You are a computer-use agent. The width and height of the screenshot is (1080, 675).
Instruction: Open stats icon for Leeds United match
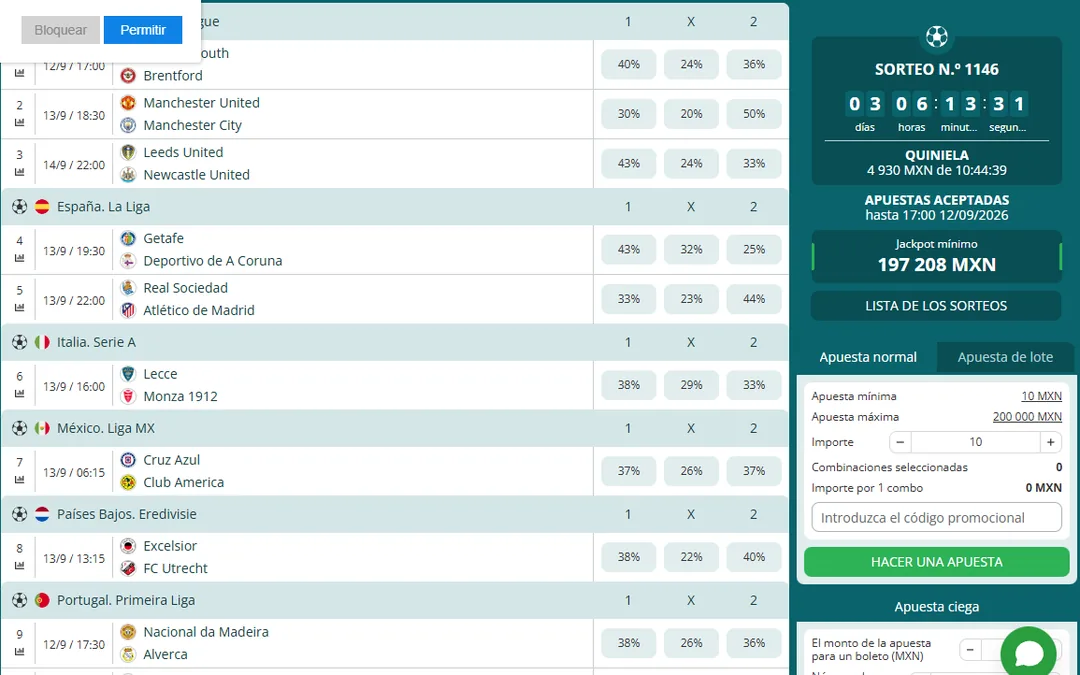19,172
